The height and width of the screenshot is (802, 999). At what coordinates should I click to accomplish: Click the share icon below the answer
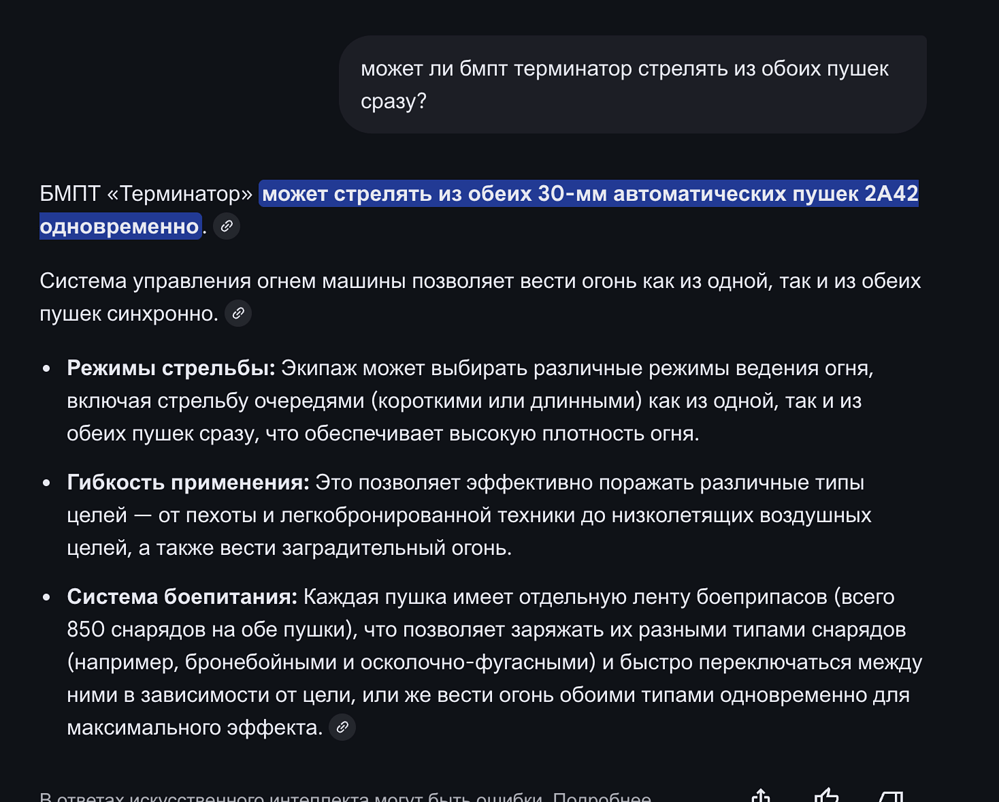point(761,796)
